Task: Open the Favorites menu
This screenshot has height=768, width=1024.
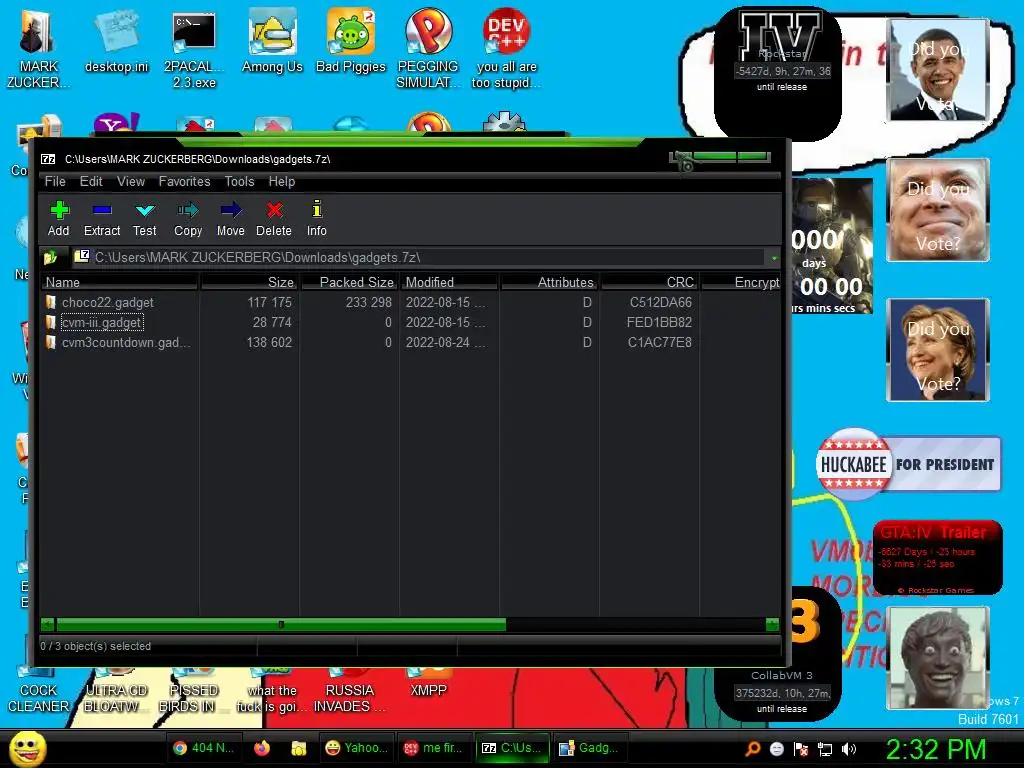Action: [184, 182]
